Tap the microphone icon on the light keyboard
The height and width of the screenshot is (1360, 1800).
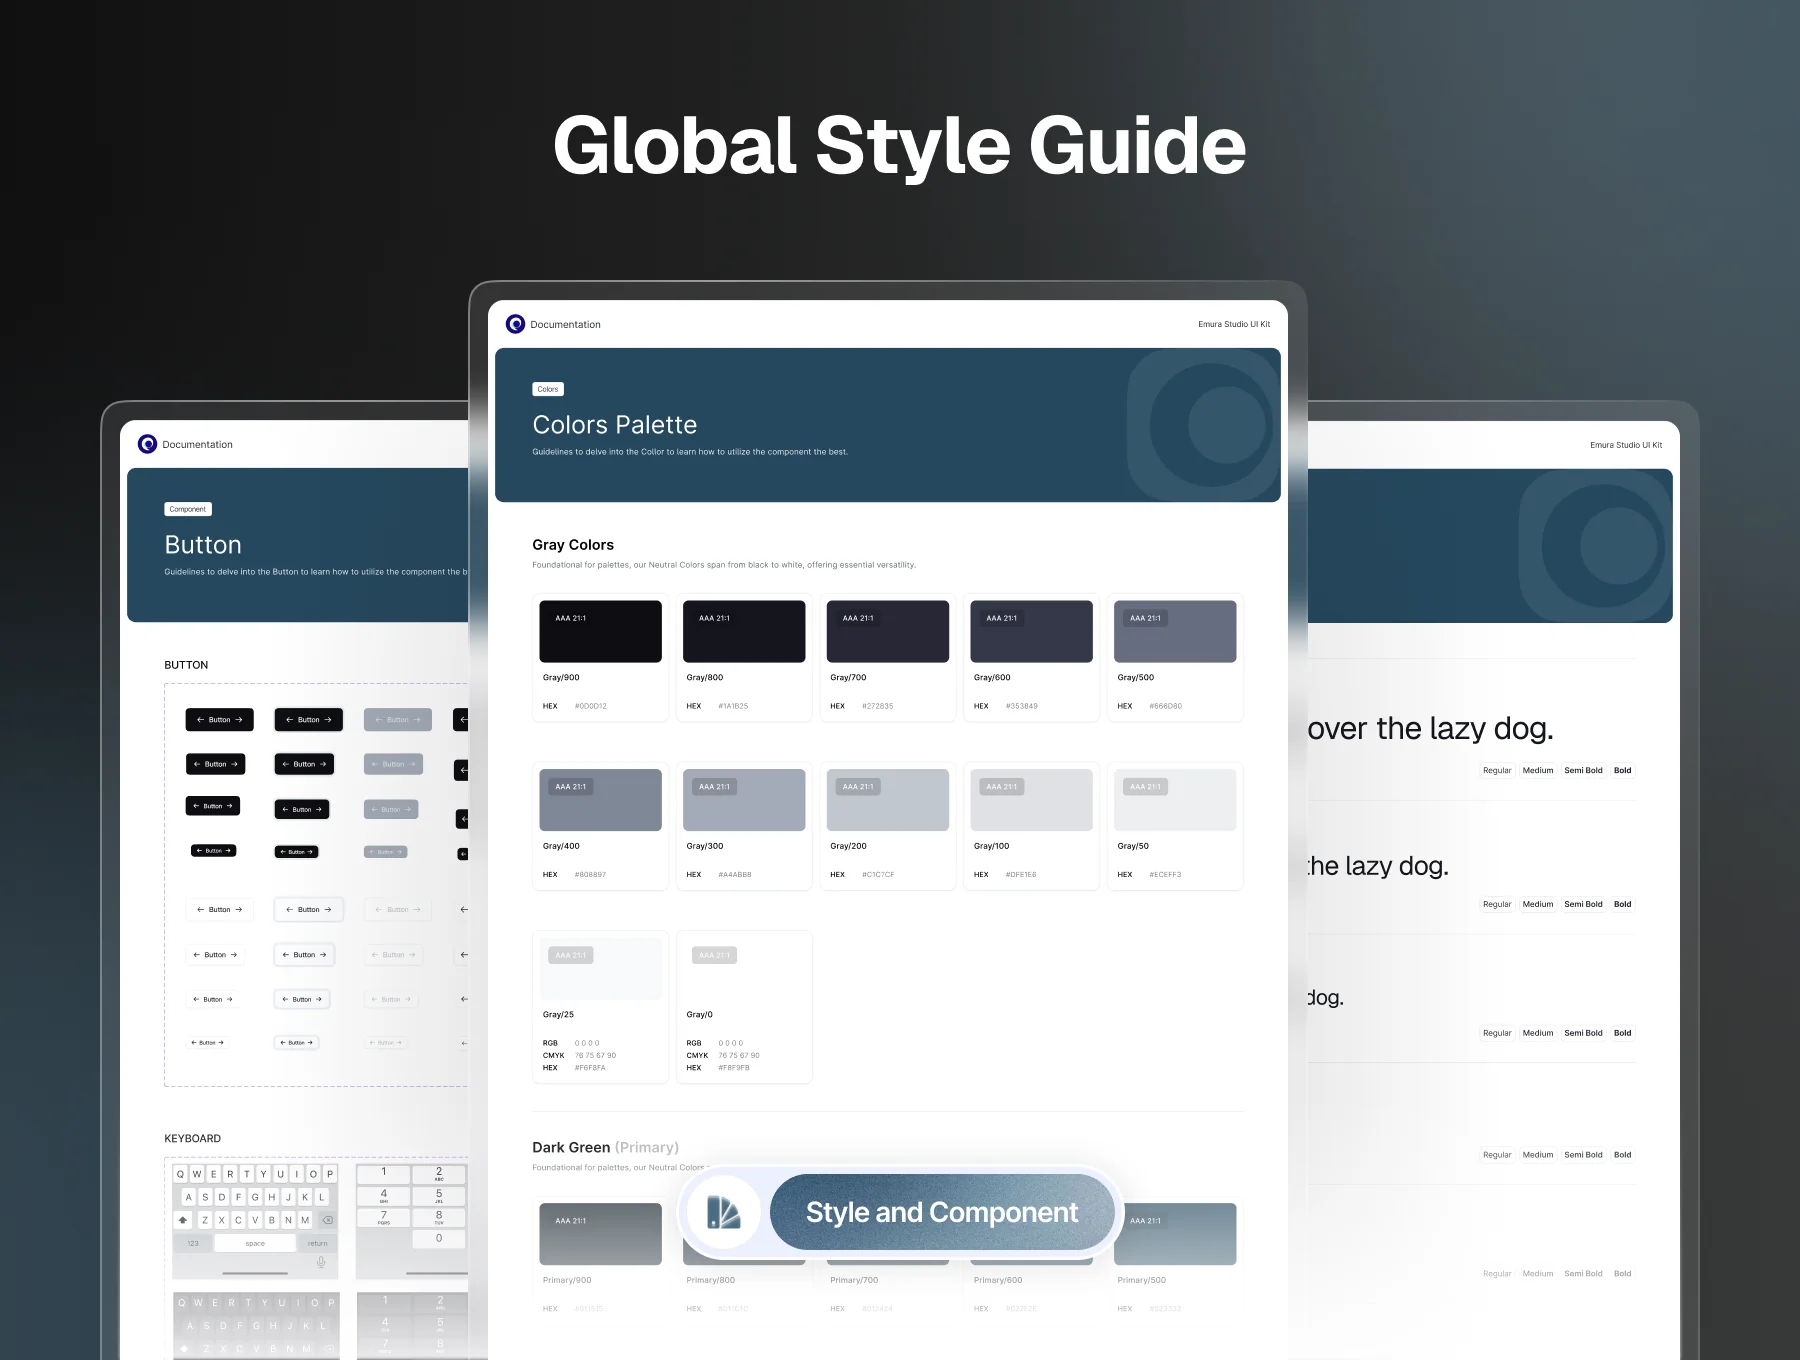tap(321, 1263)
